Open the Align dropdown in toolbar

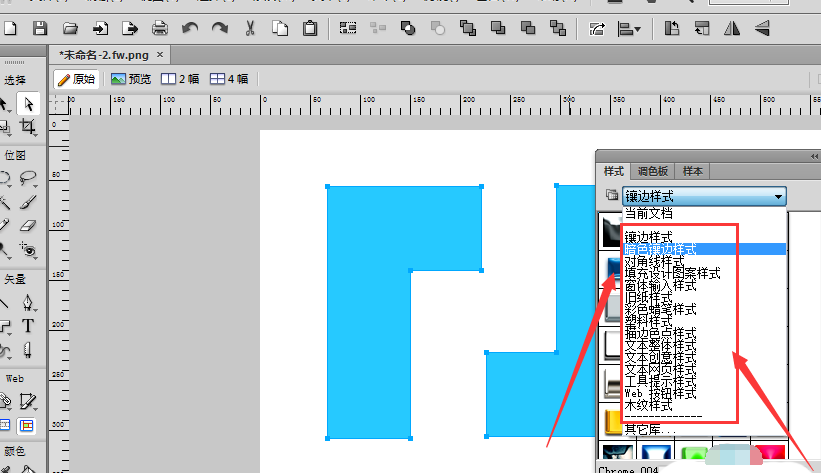click(x=629, y=28)
